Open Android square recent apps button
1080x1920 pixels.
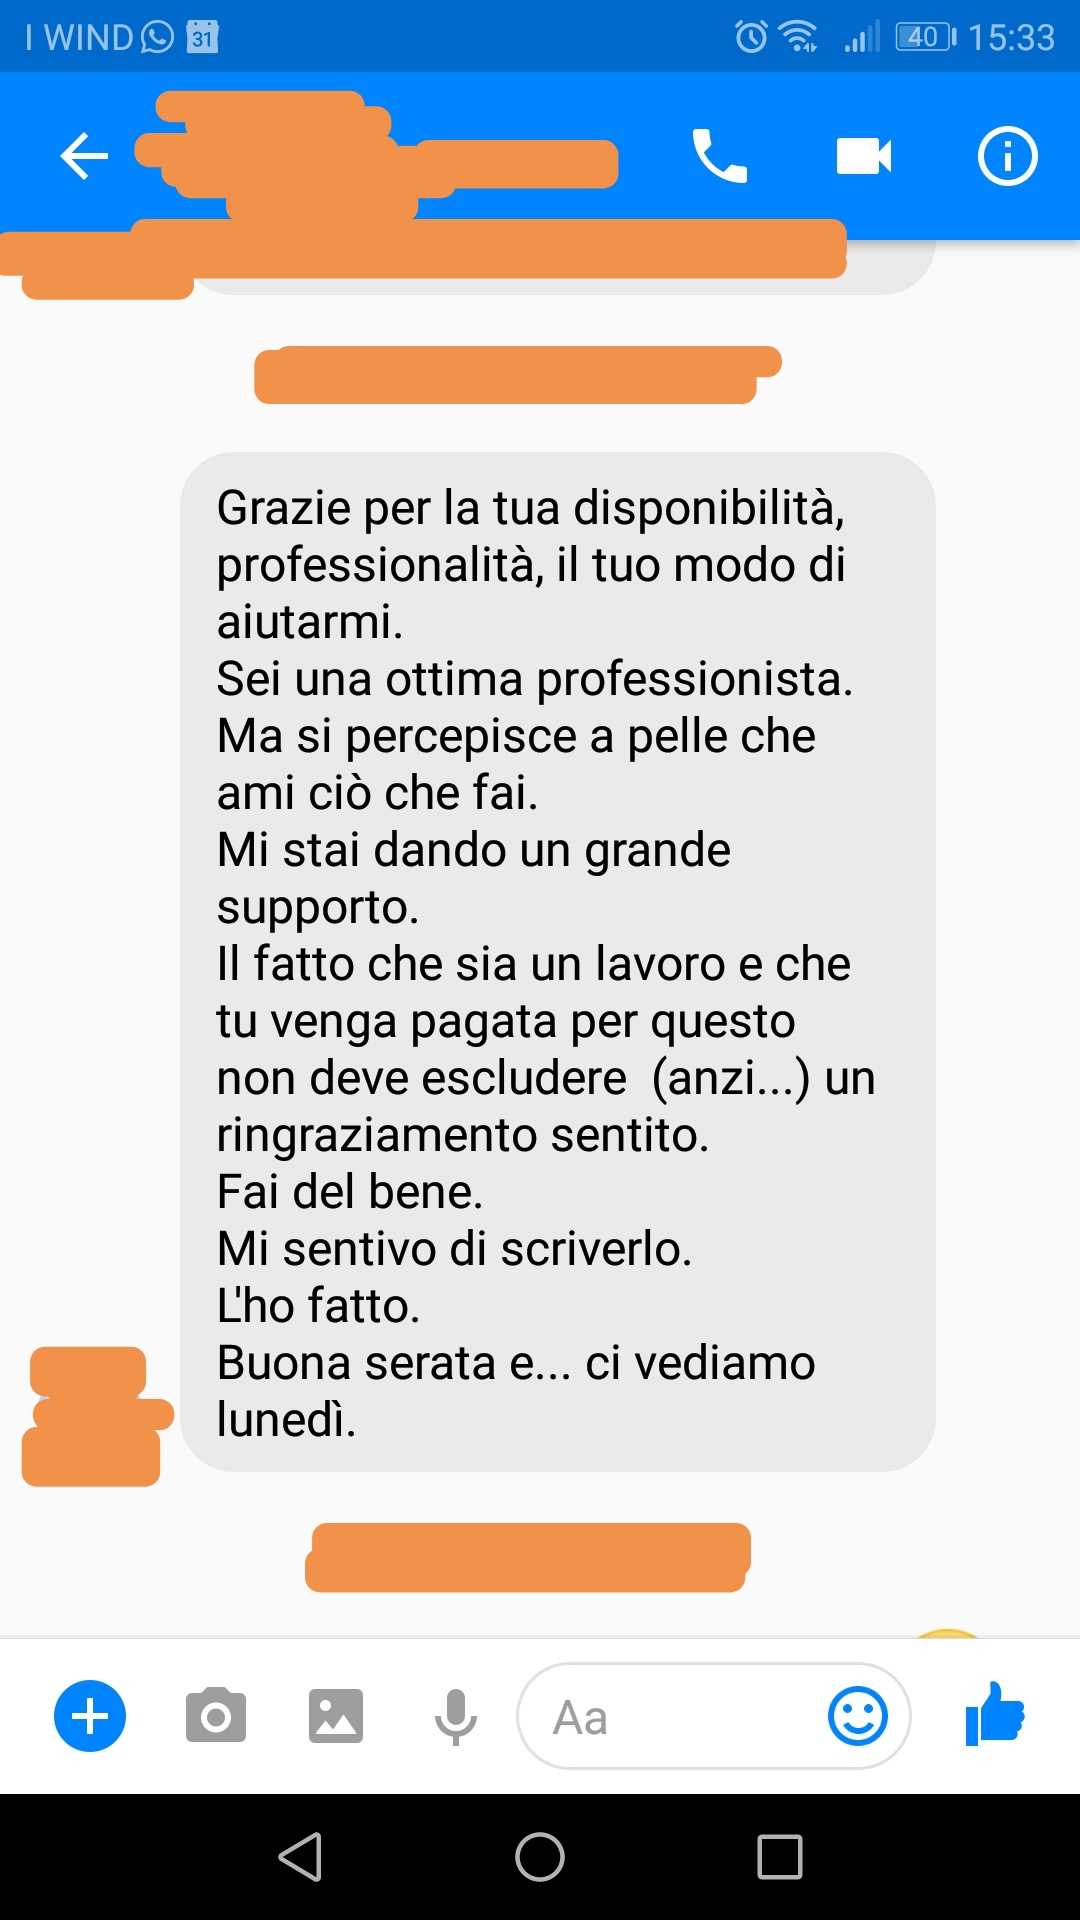tap(780, 1857)
